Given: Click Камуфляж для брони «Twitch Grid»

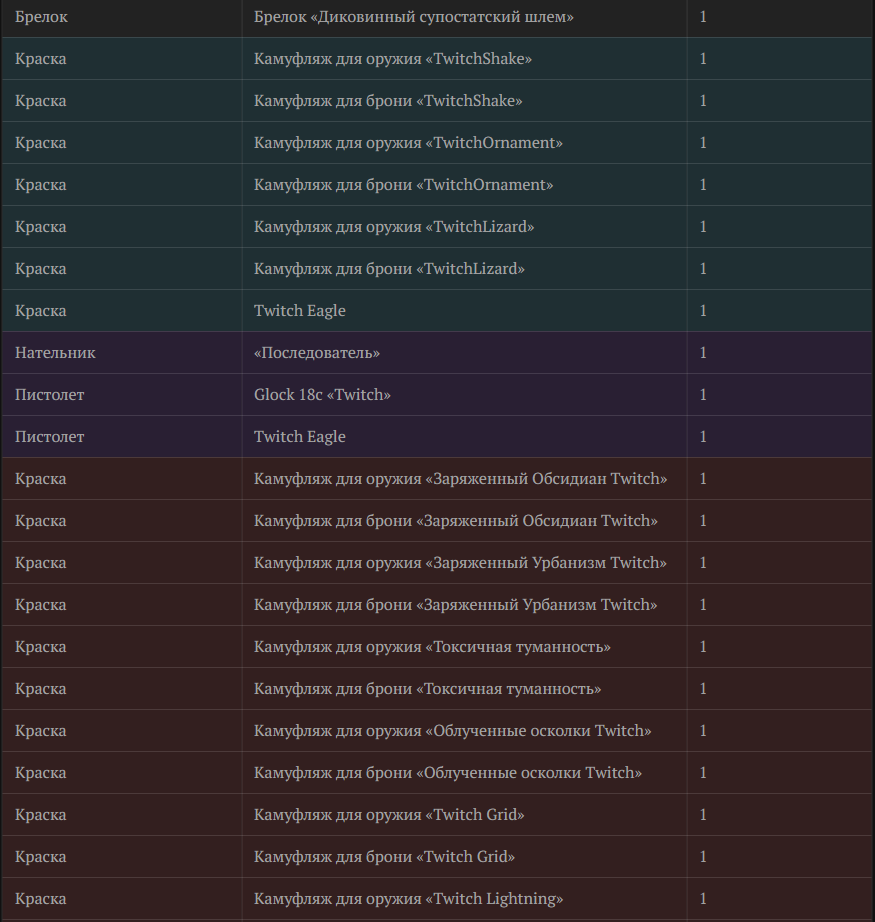Looking at the screenshot, I should pyautogui.click(x=385, y=857).
